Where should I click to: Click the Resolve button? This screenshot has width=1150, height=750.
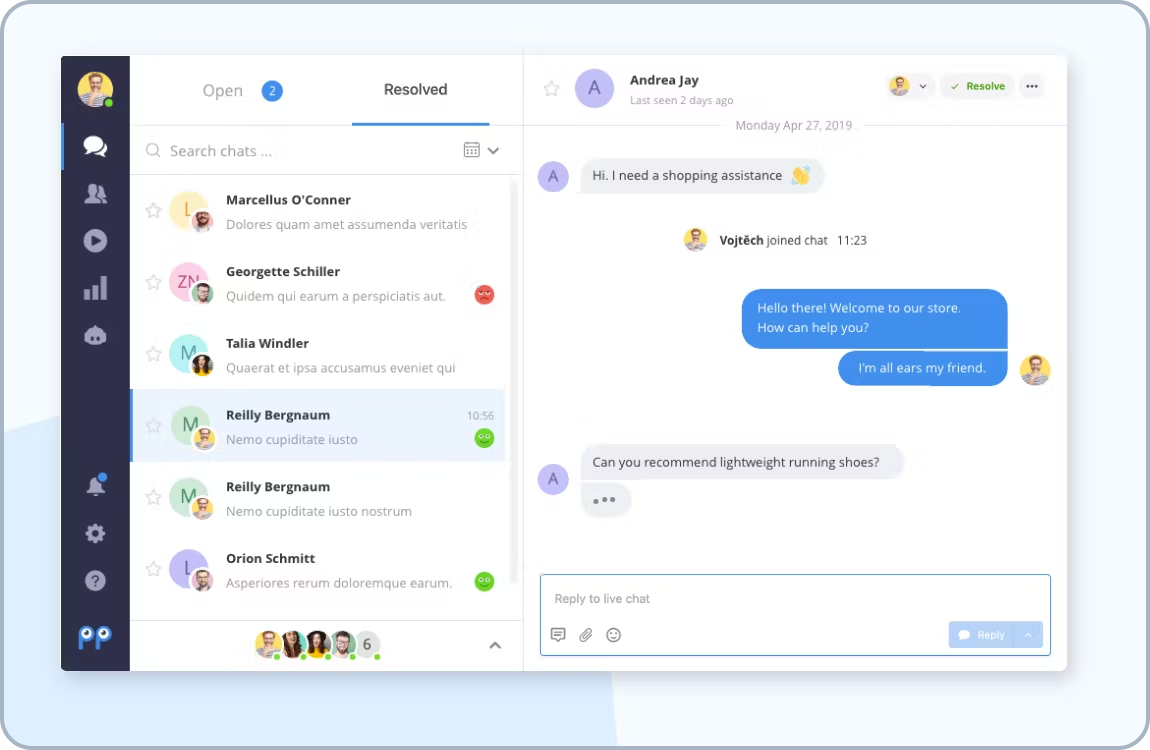tap(978, 86)
